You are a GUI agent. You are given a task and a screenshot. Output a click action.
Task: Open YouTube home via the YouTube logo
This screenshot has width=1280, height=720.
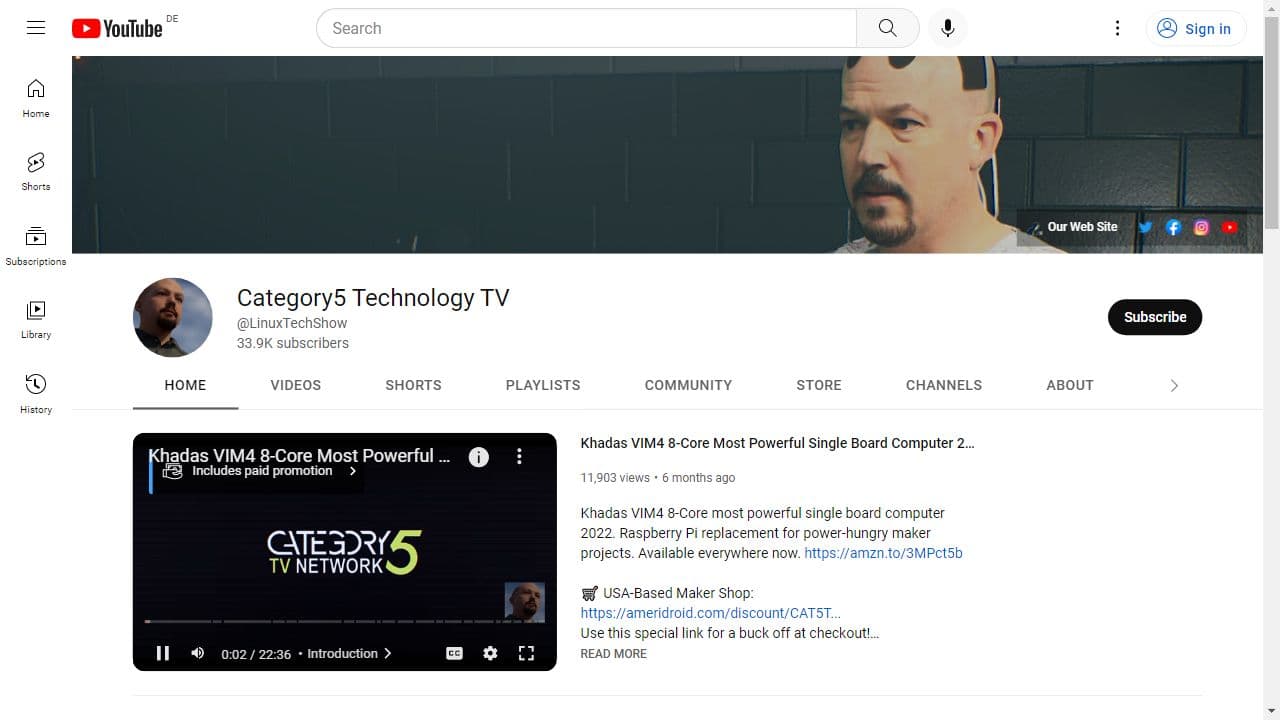point(117,28)
